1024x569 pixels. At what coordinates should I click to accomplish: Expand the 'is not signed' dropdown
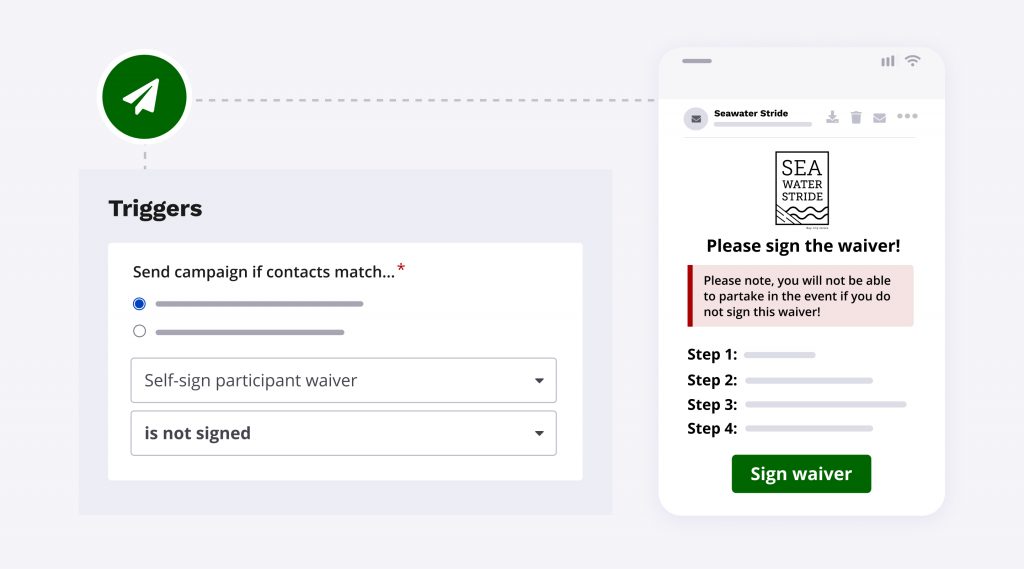coord(343,433)
